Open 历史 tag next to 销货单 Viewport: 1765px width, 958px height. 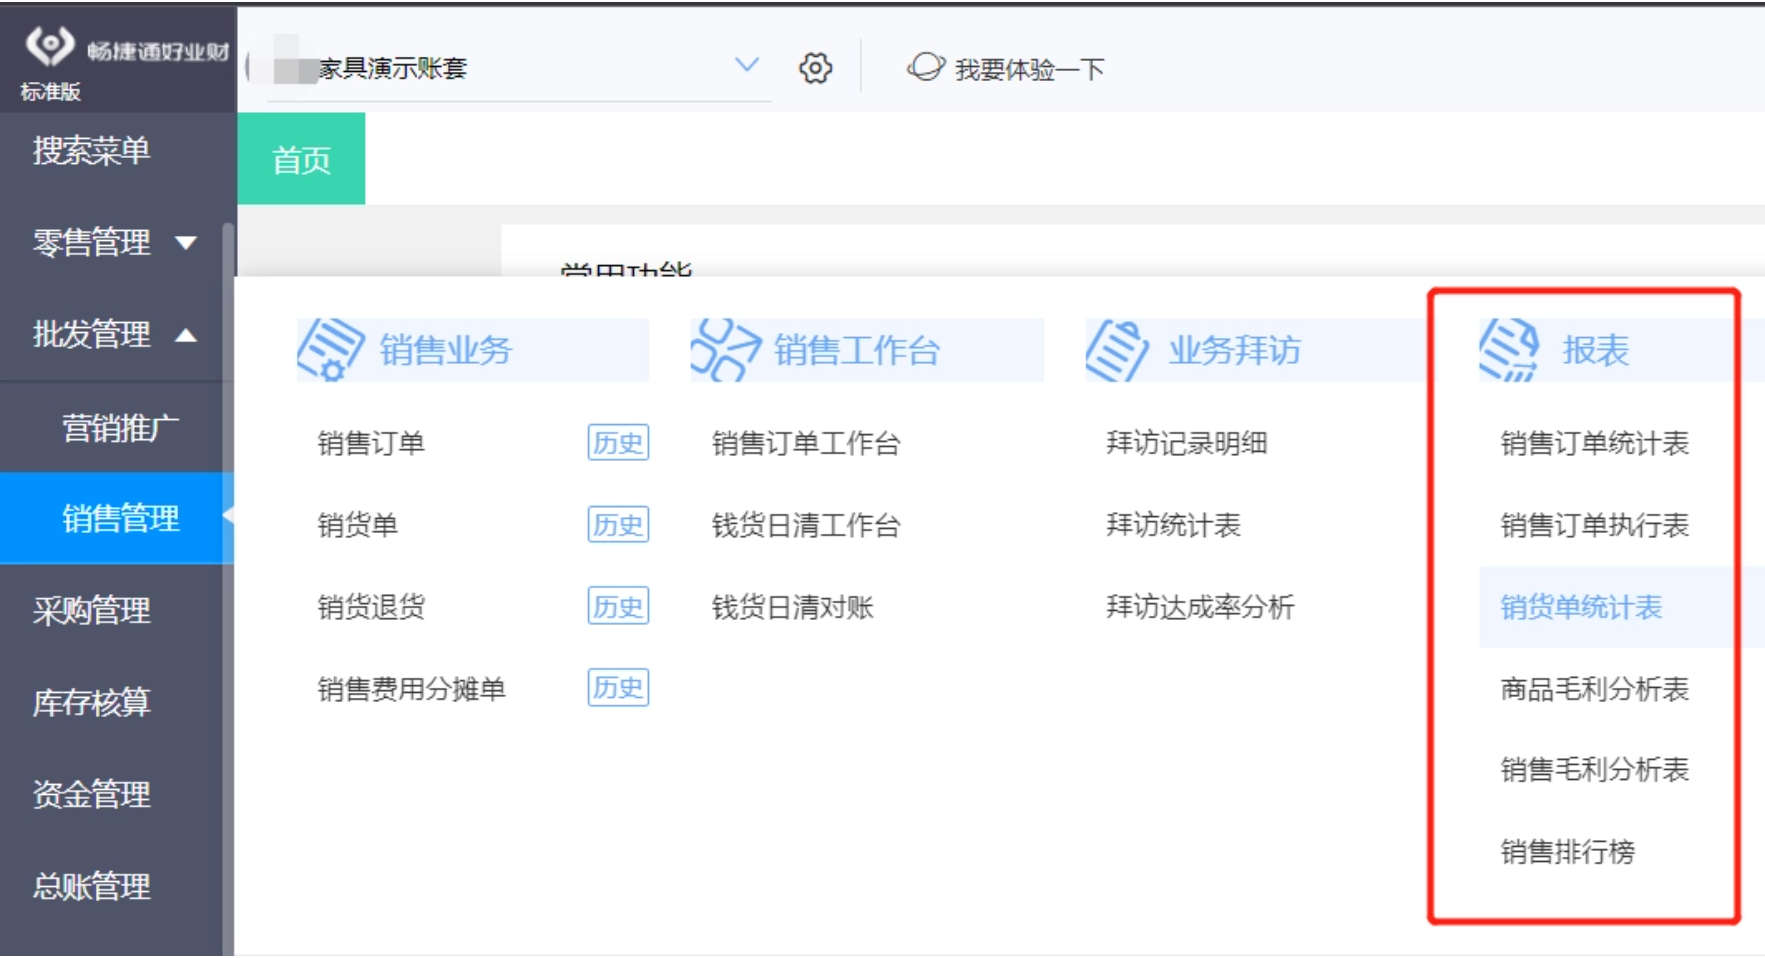tap(618, 524)
